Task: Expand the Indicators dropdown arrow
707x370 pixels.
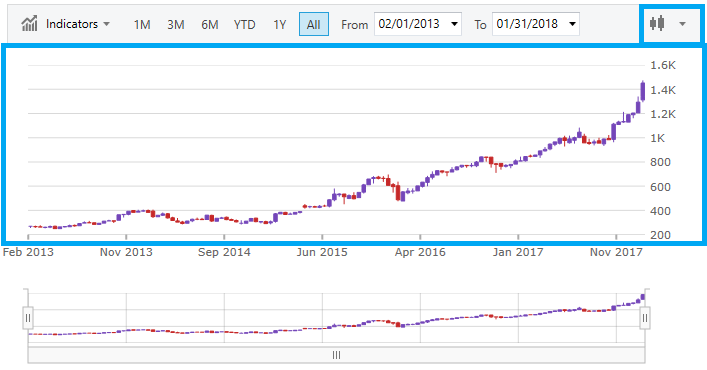Action: (x=106, y=24)
